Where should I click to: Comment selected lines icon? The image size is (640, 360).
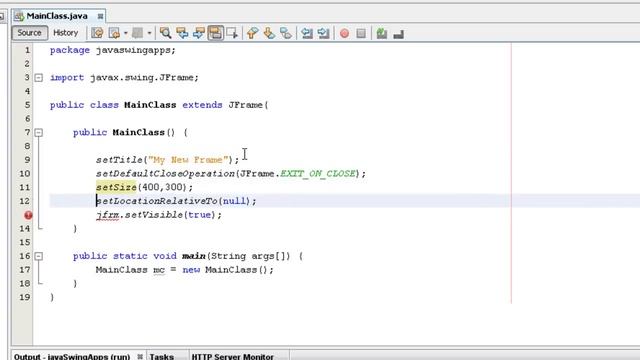coord(382,33)
